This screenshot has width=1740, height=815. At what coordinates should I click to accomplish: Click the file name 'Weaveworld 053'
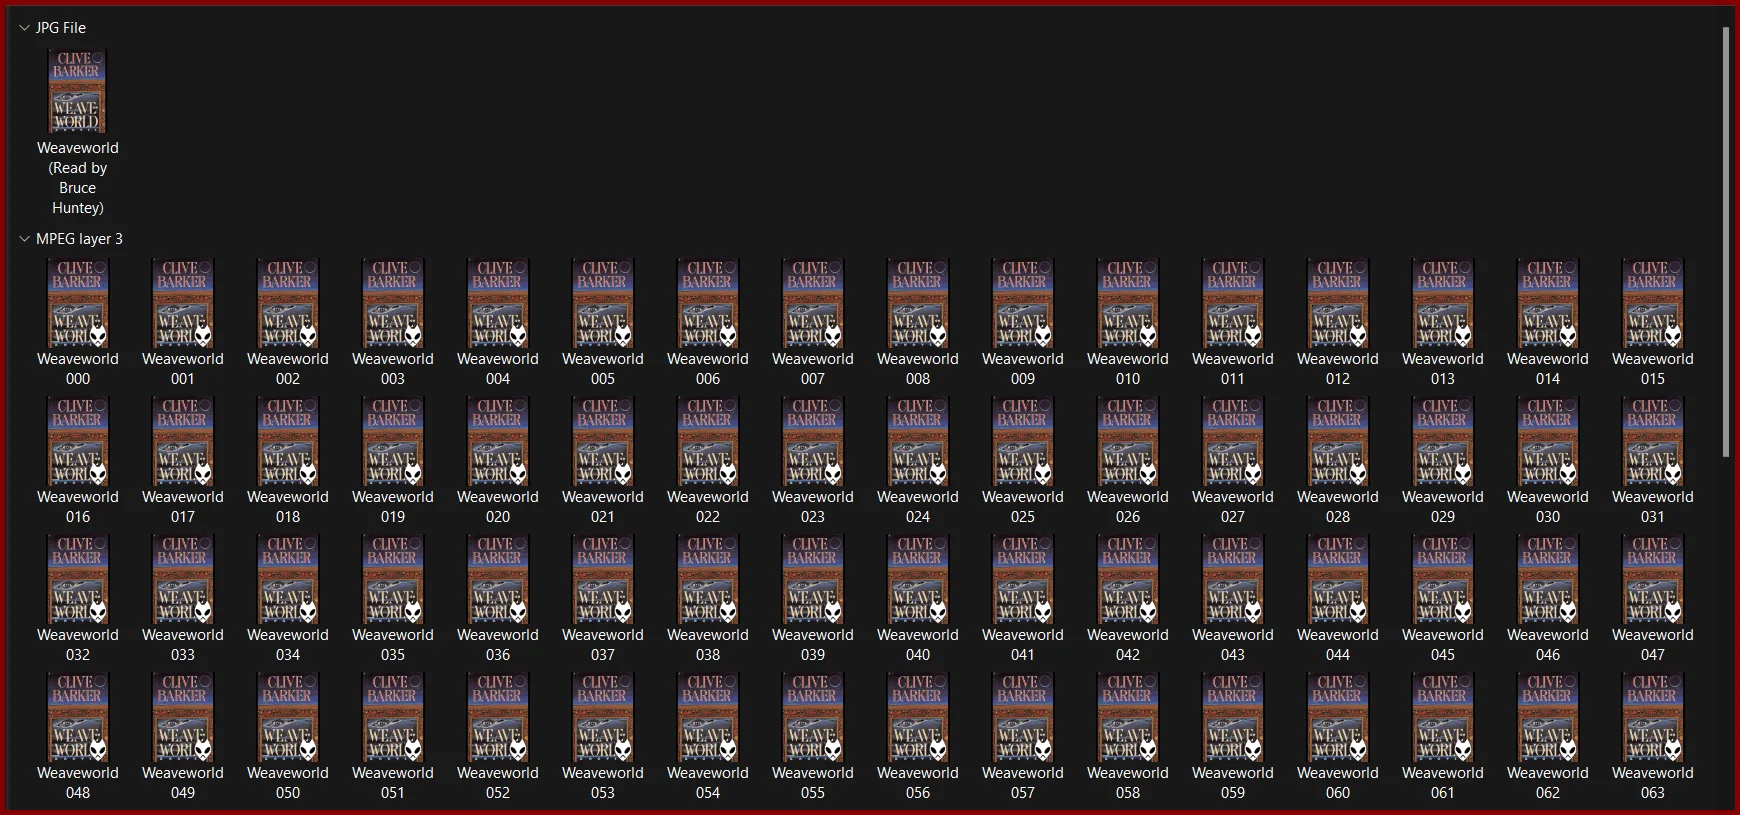point(603,783)
